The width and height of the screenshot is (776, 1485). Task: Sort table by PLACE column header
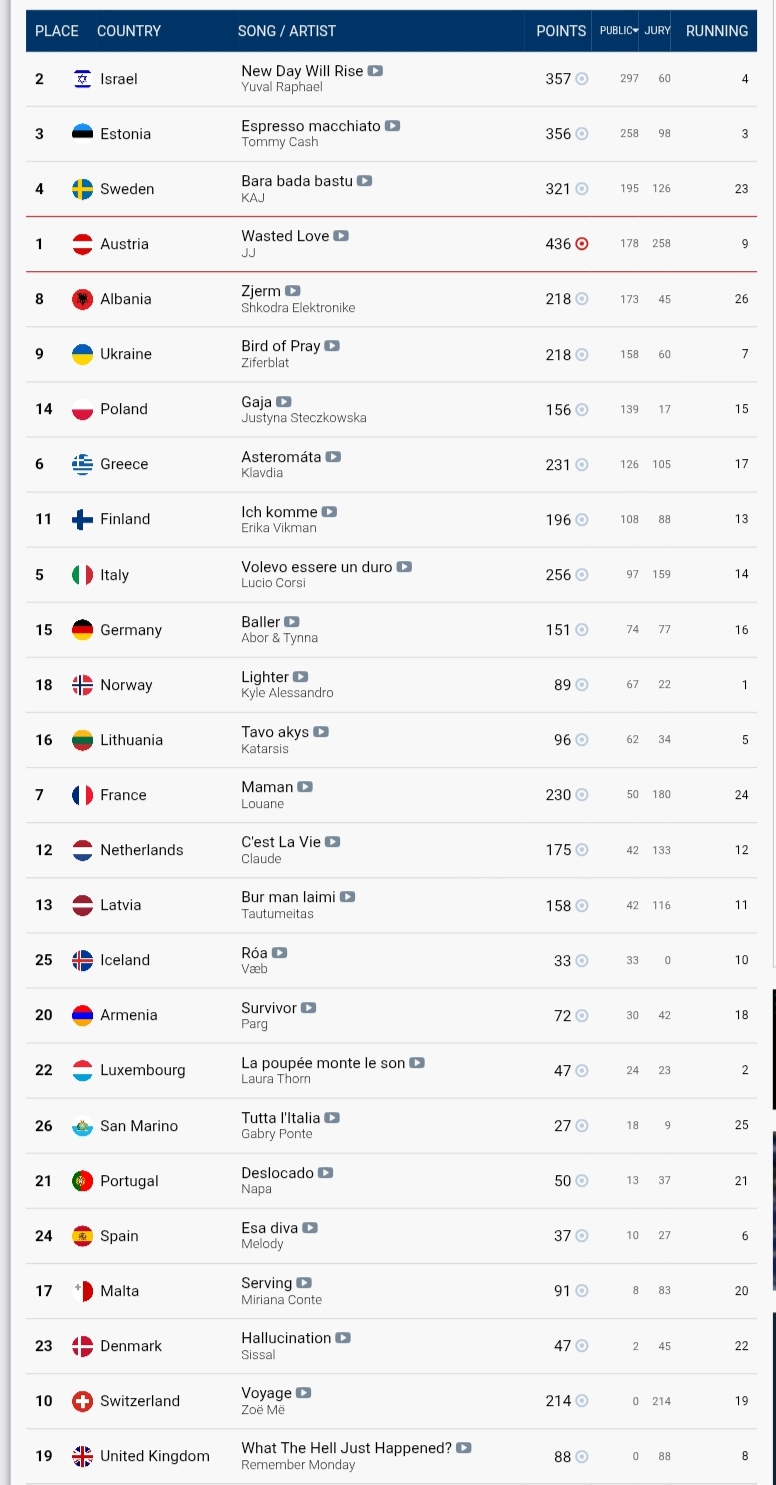click(57, 31)
